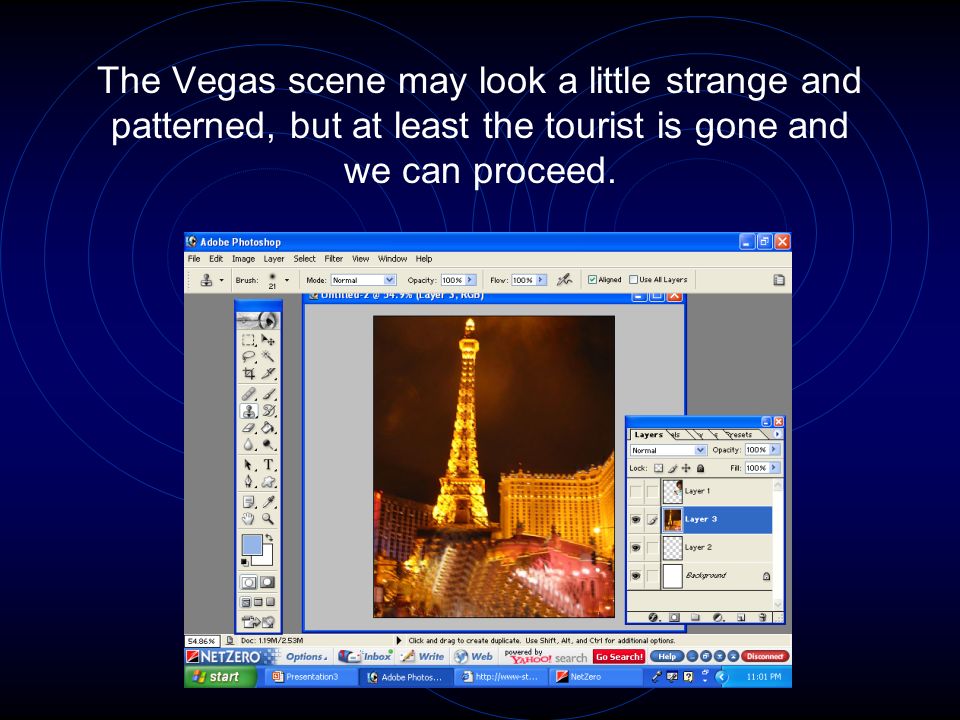This screenshot has width=960, height=720.
Task: Show Layer 1 visibility eye box
Action: pos(636,491)
